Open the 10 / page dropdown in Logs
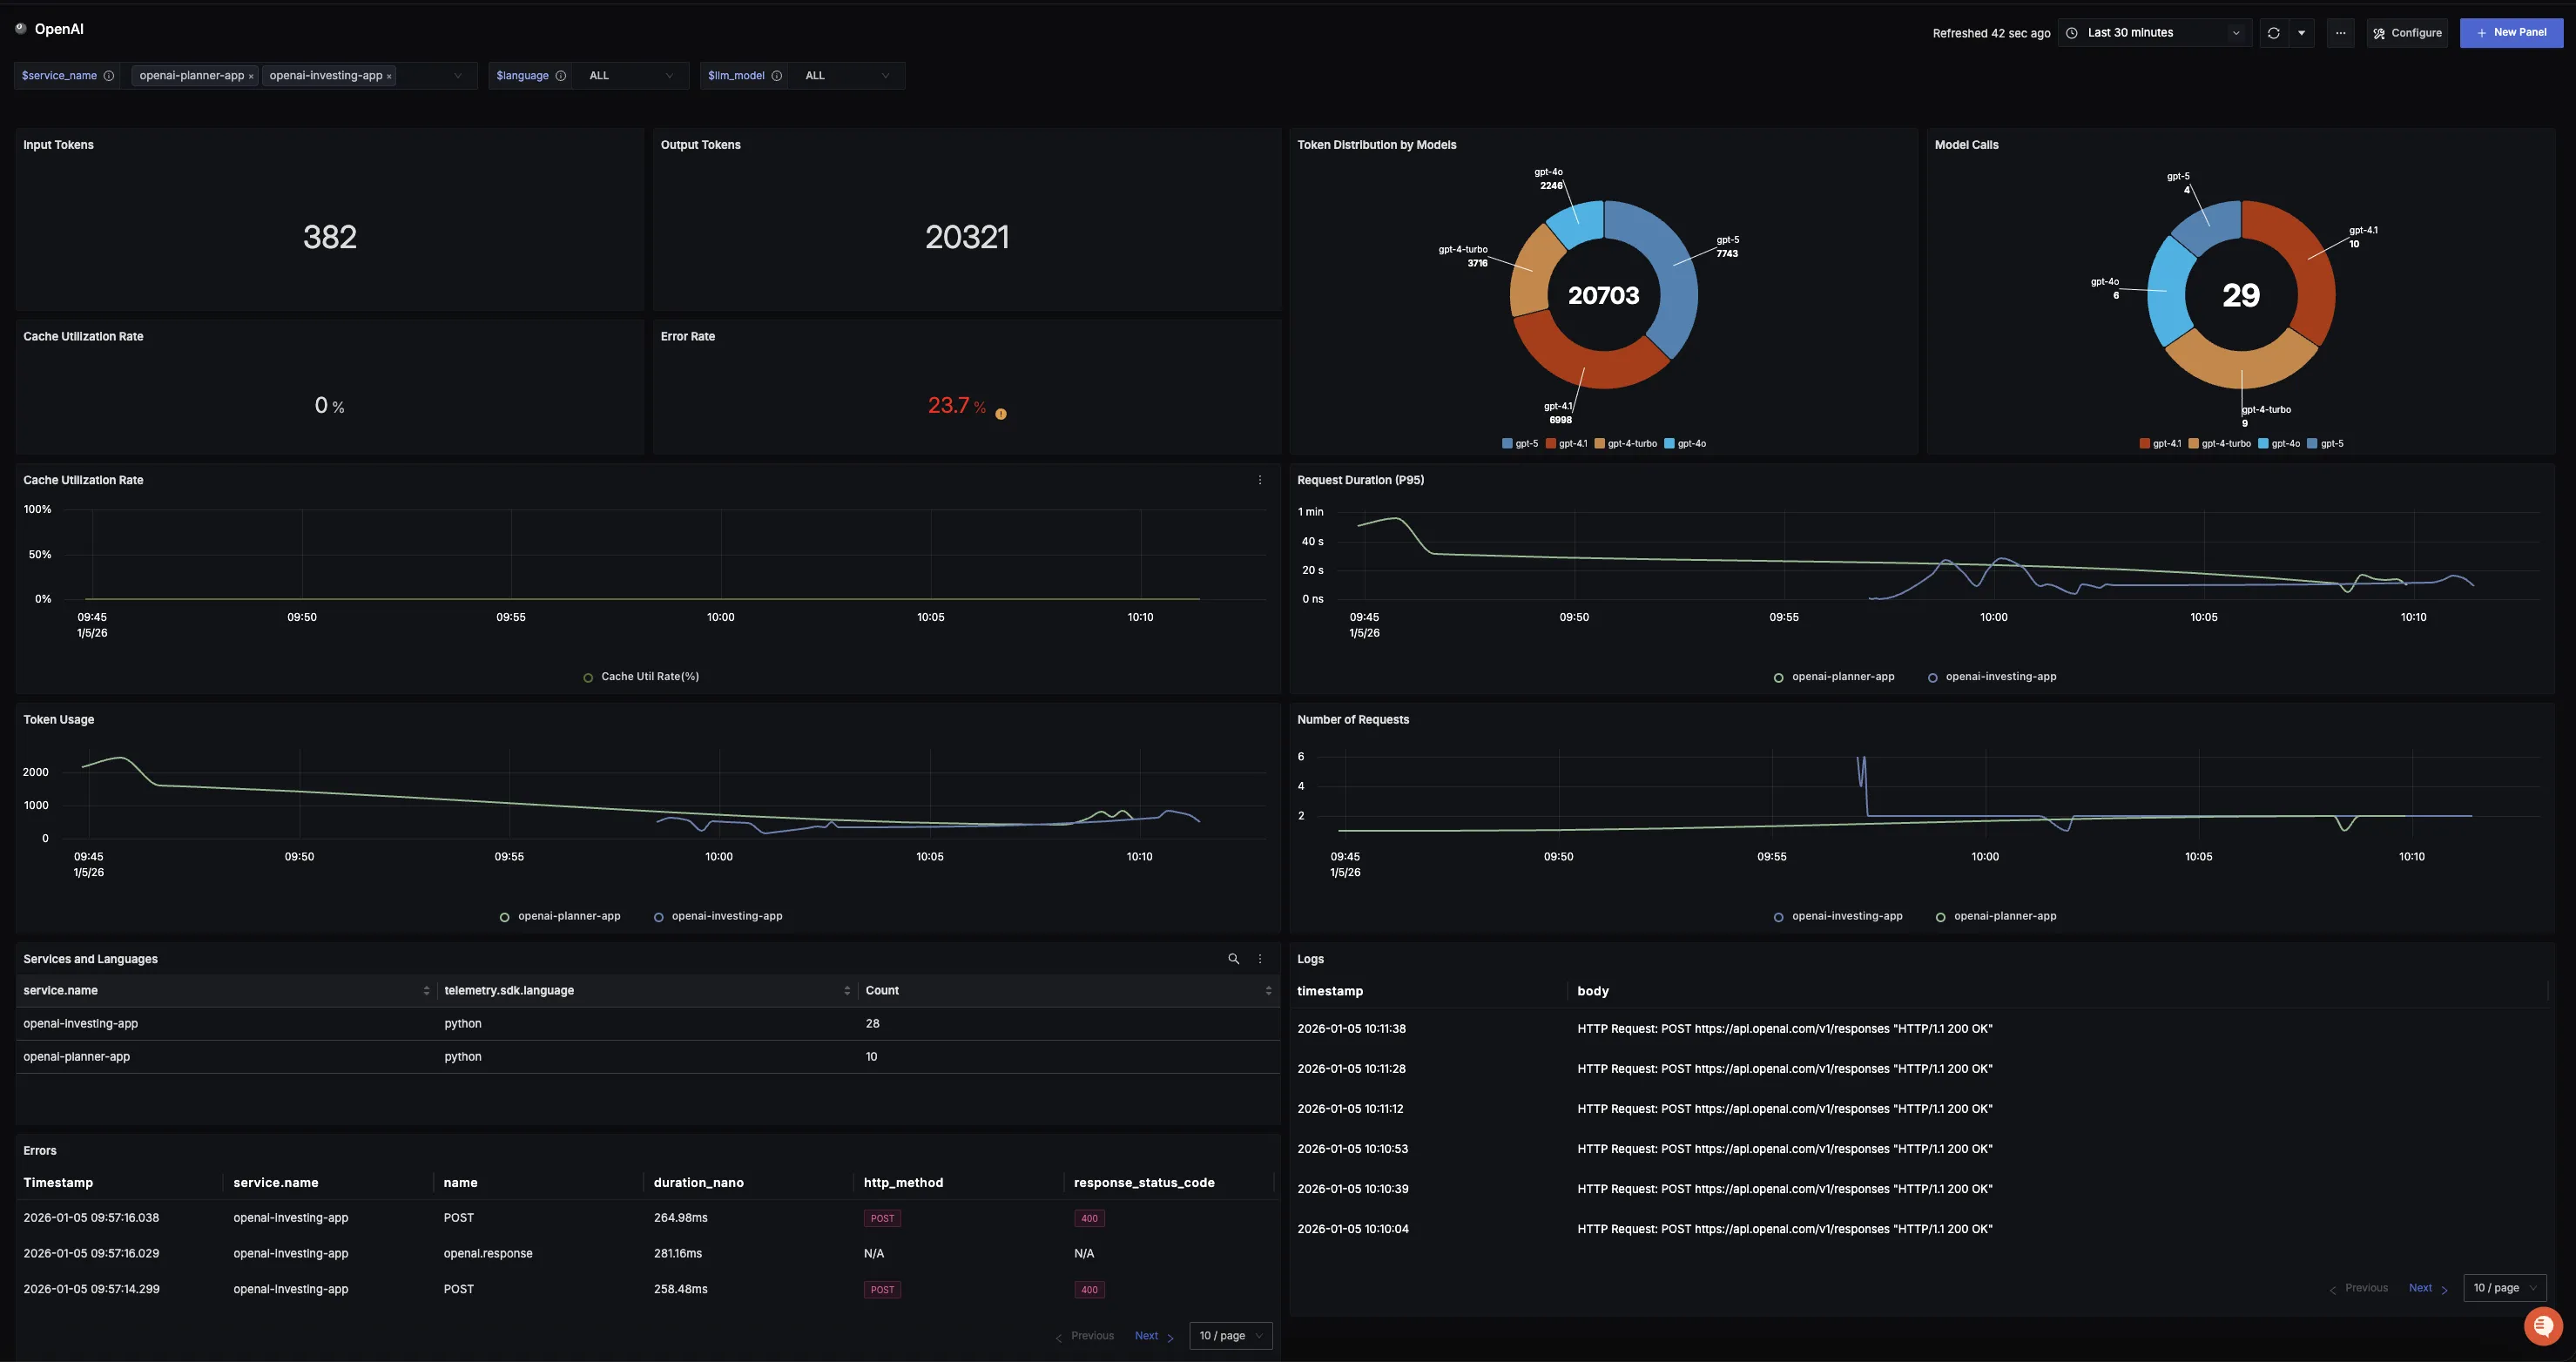This screenshot has height=1362, width=2576. (x=2504, y=1288)
